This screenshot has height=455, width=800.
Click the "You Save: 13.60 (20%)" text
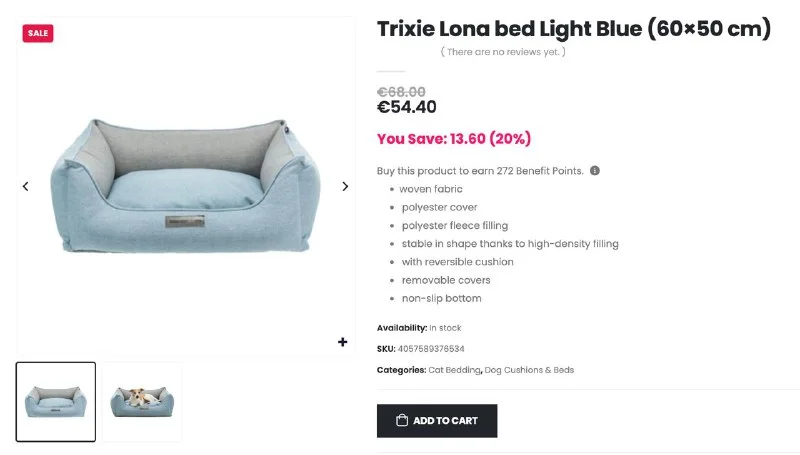pos(453,139)
